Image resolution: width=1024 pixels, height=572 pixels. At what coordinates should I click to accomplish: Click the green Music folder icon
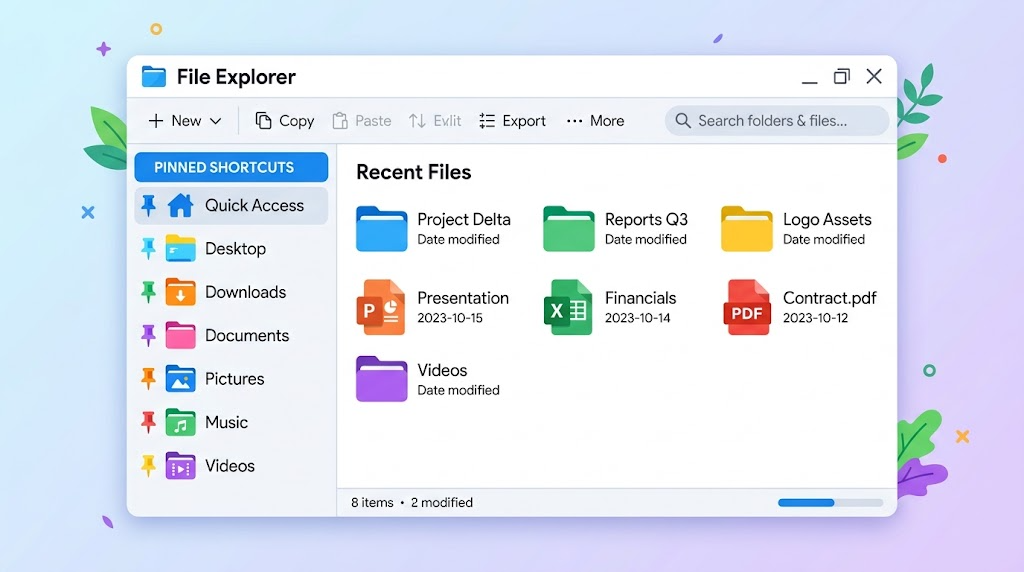(180, 422)
